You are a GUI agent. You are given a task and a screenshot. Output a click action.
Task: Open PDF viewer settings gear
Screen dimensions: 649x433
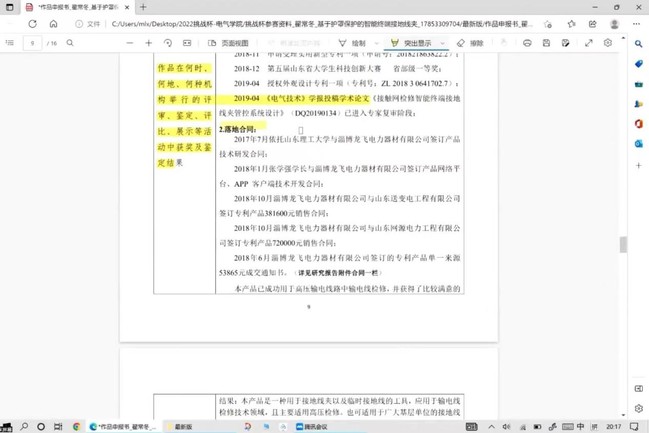click(608, 43)
